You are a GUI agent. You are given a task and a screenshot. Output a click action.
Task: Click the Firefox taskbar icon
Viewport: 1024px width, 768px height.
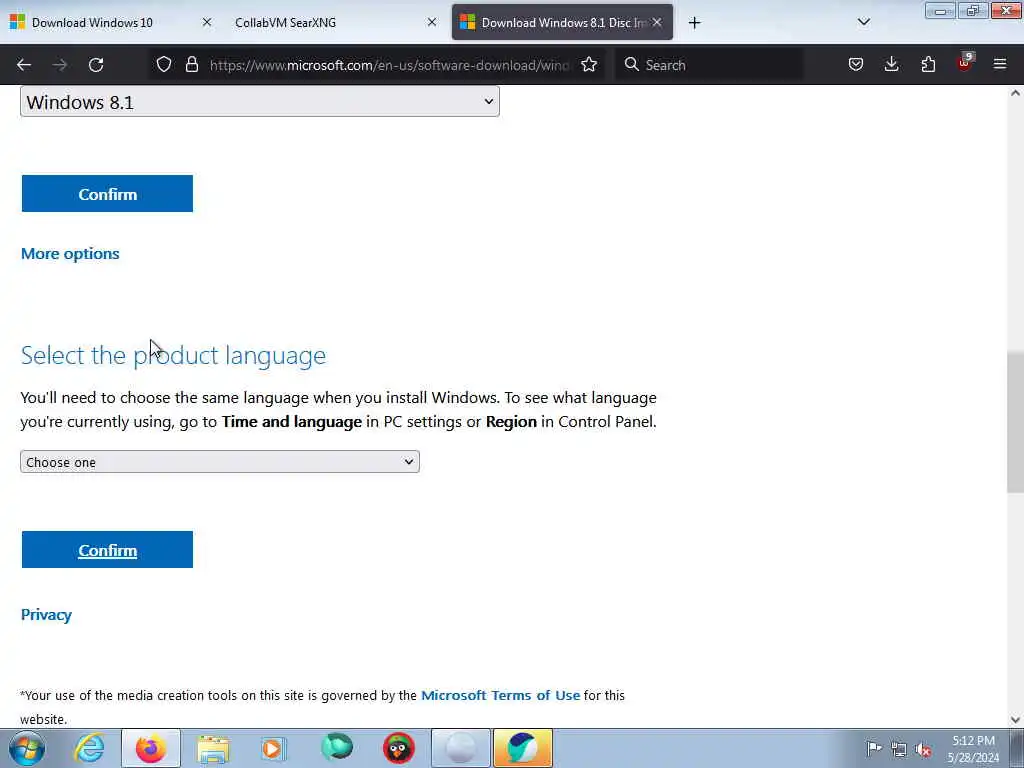(151, 748)
